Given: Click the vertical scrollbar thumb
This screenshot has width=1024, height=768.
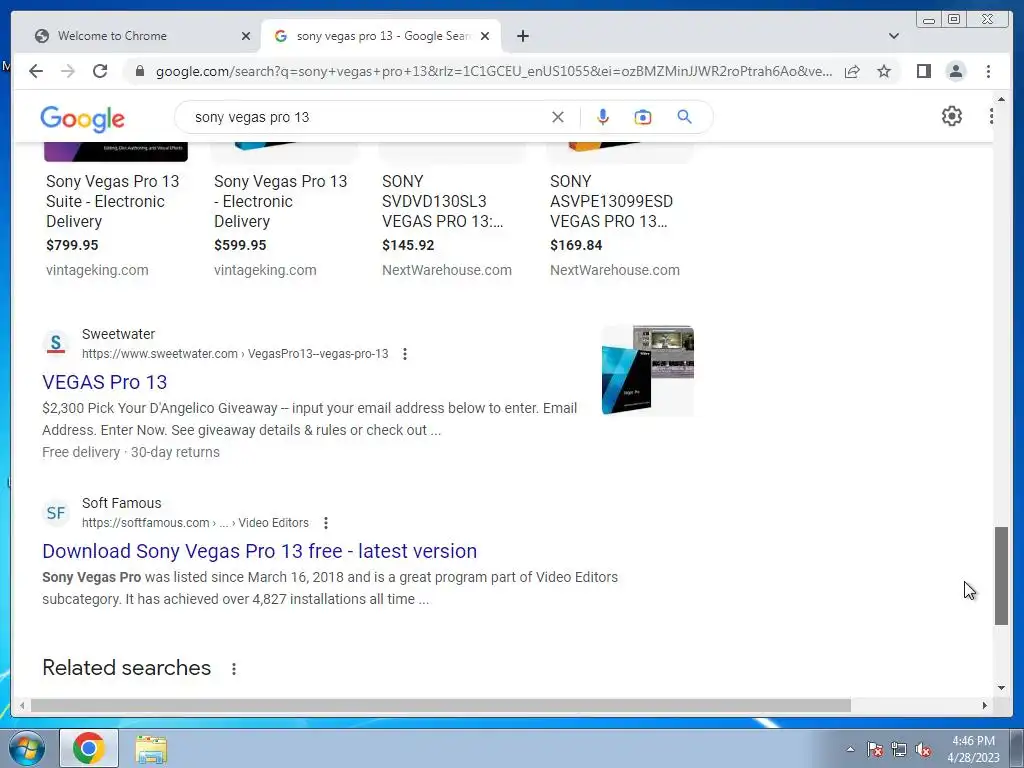Looking at the screenshot, I should [1001, 575].
